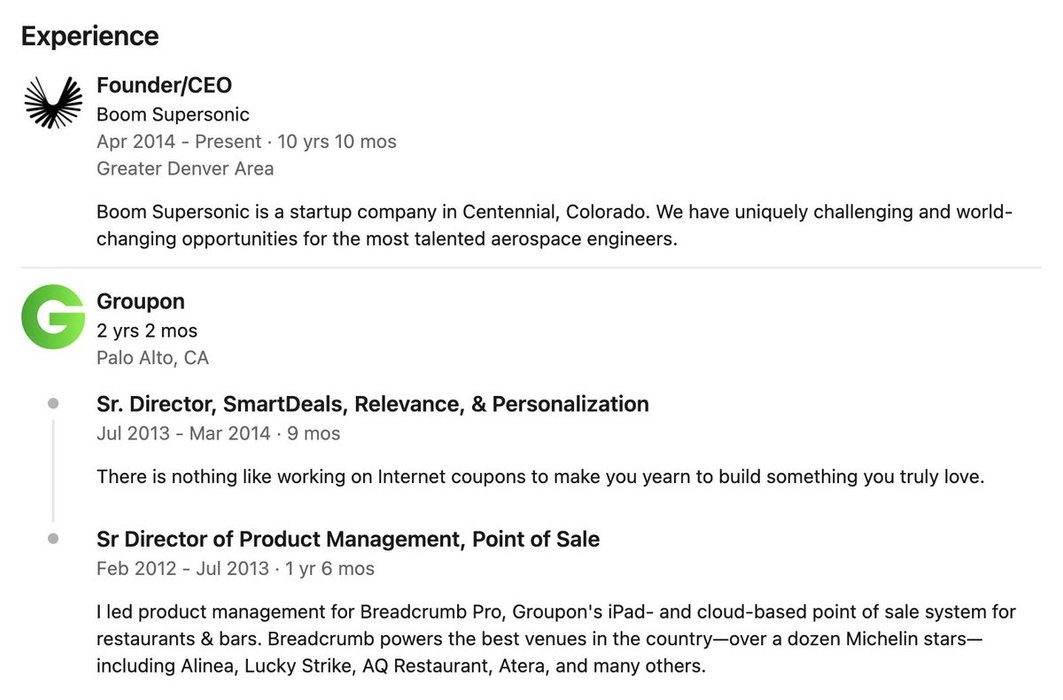Select the Greater Denver Area location text
Image resolution: width=1063 pixels, height=700 pixels.
click(x=185, y=169)
